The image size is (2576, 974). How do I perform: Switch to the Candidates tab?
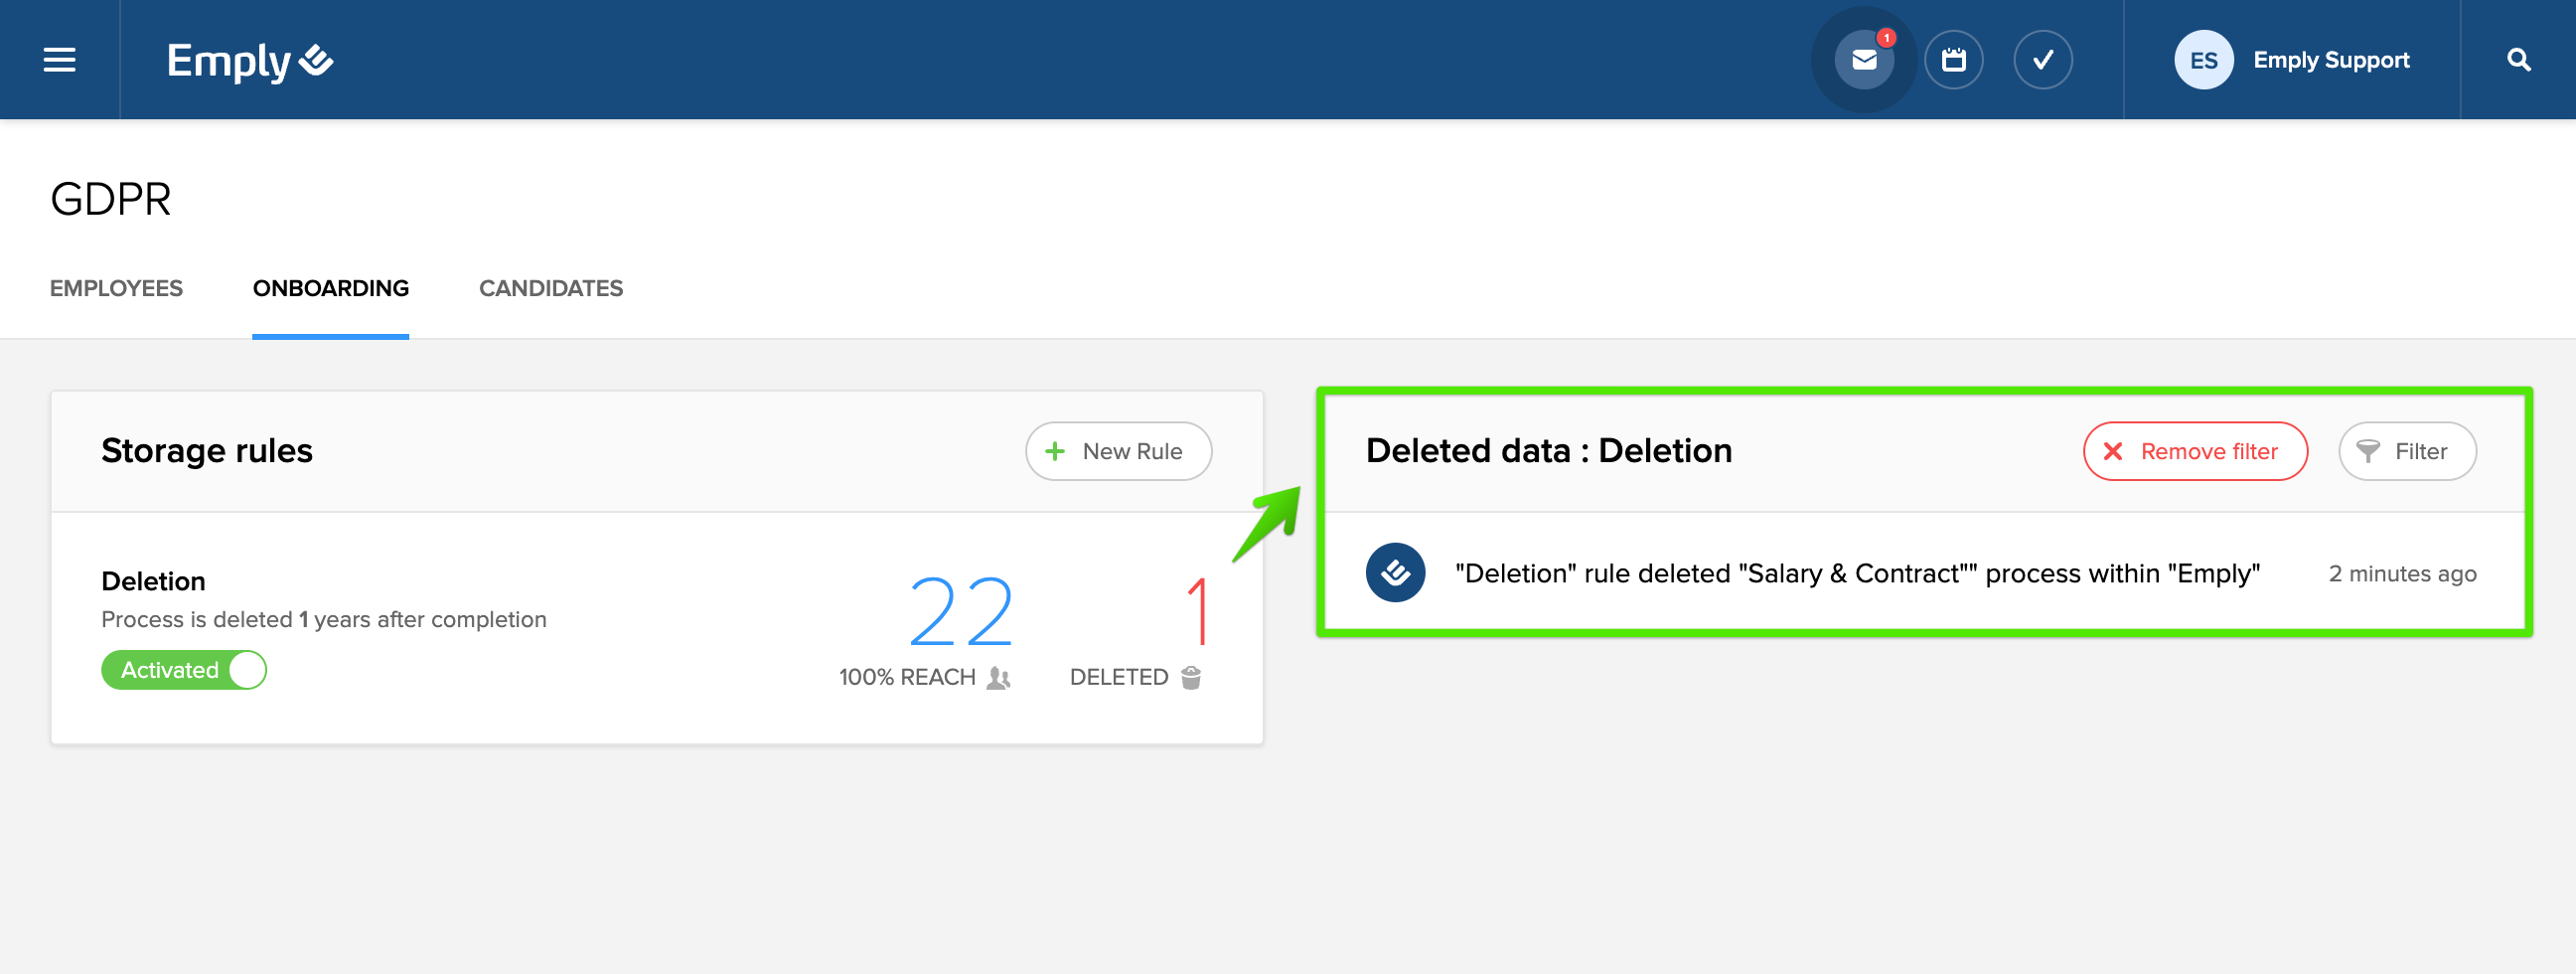click(550, 288)
